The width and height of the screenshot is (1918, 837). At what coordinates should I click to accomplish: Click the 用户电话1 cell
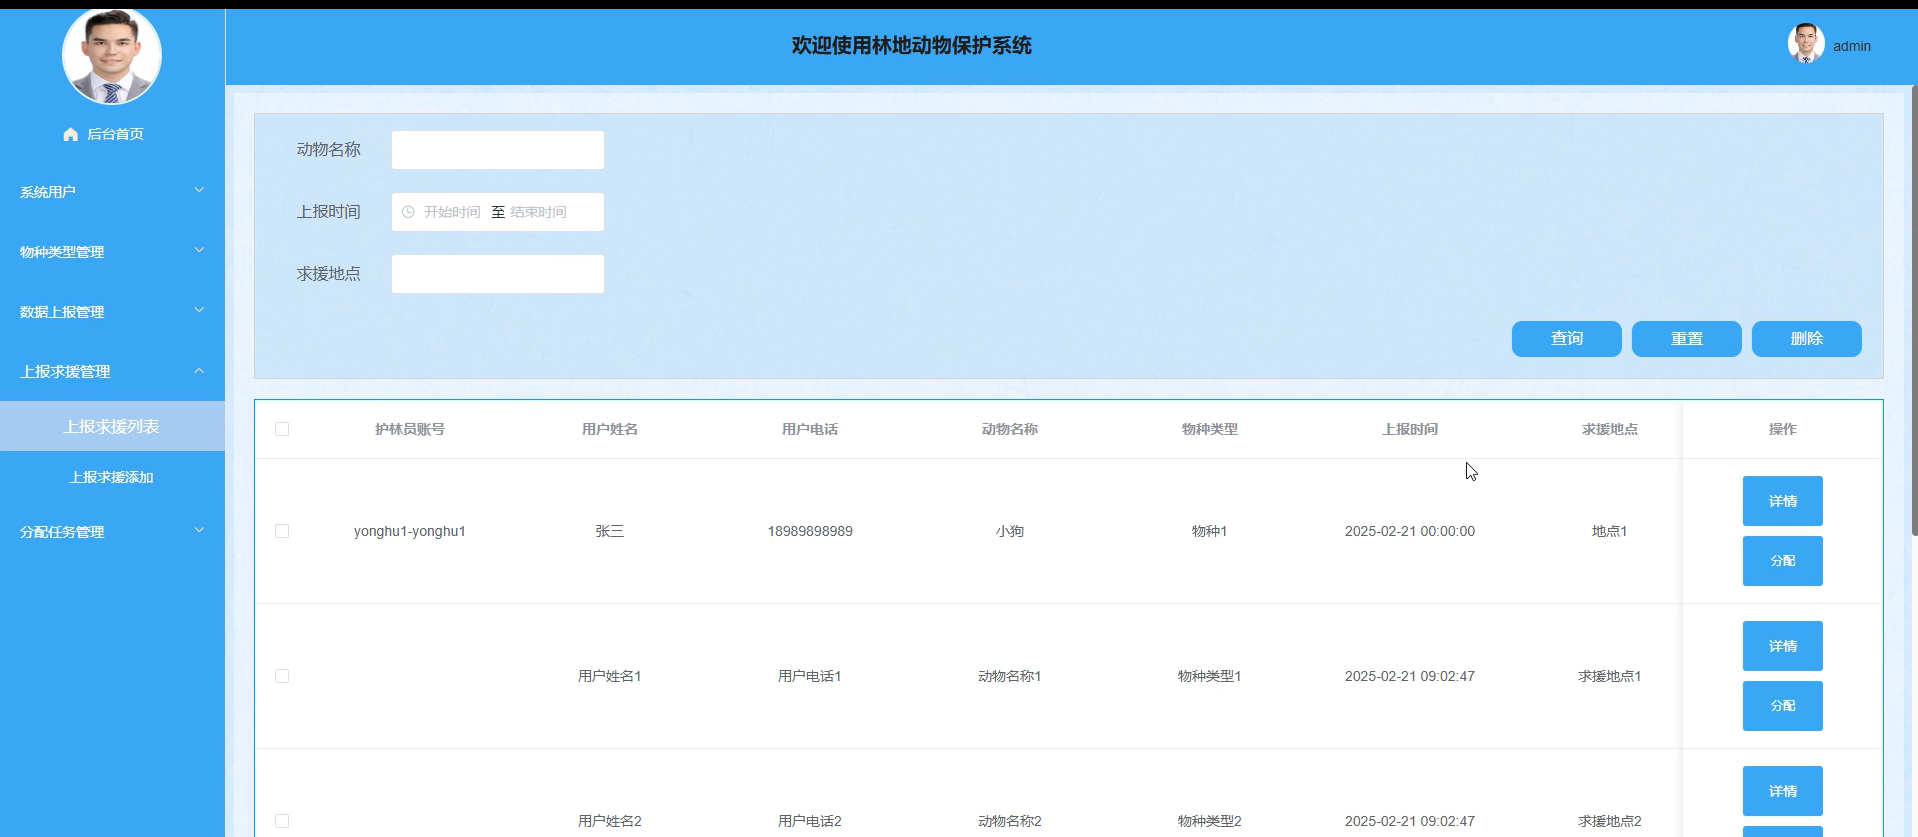(810, 676)
